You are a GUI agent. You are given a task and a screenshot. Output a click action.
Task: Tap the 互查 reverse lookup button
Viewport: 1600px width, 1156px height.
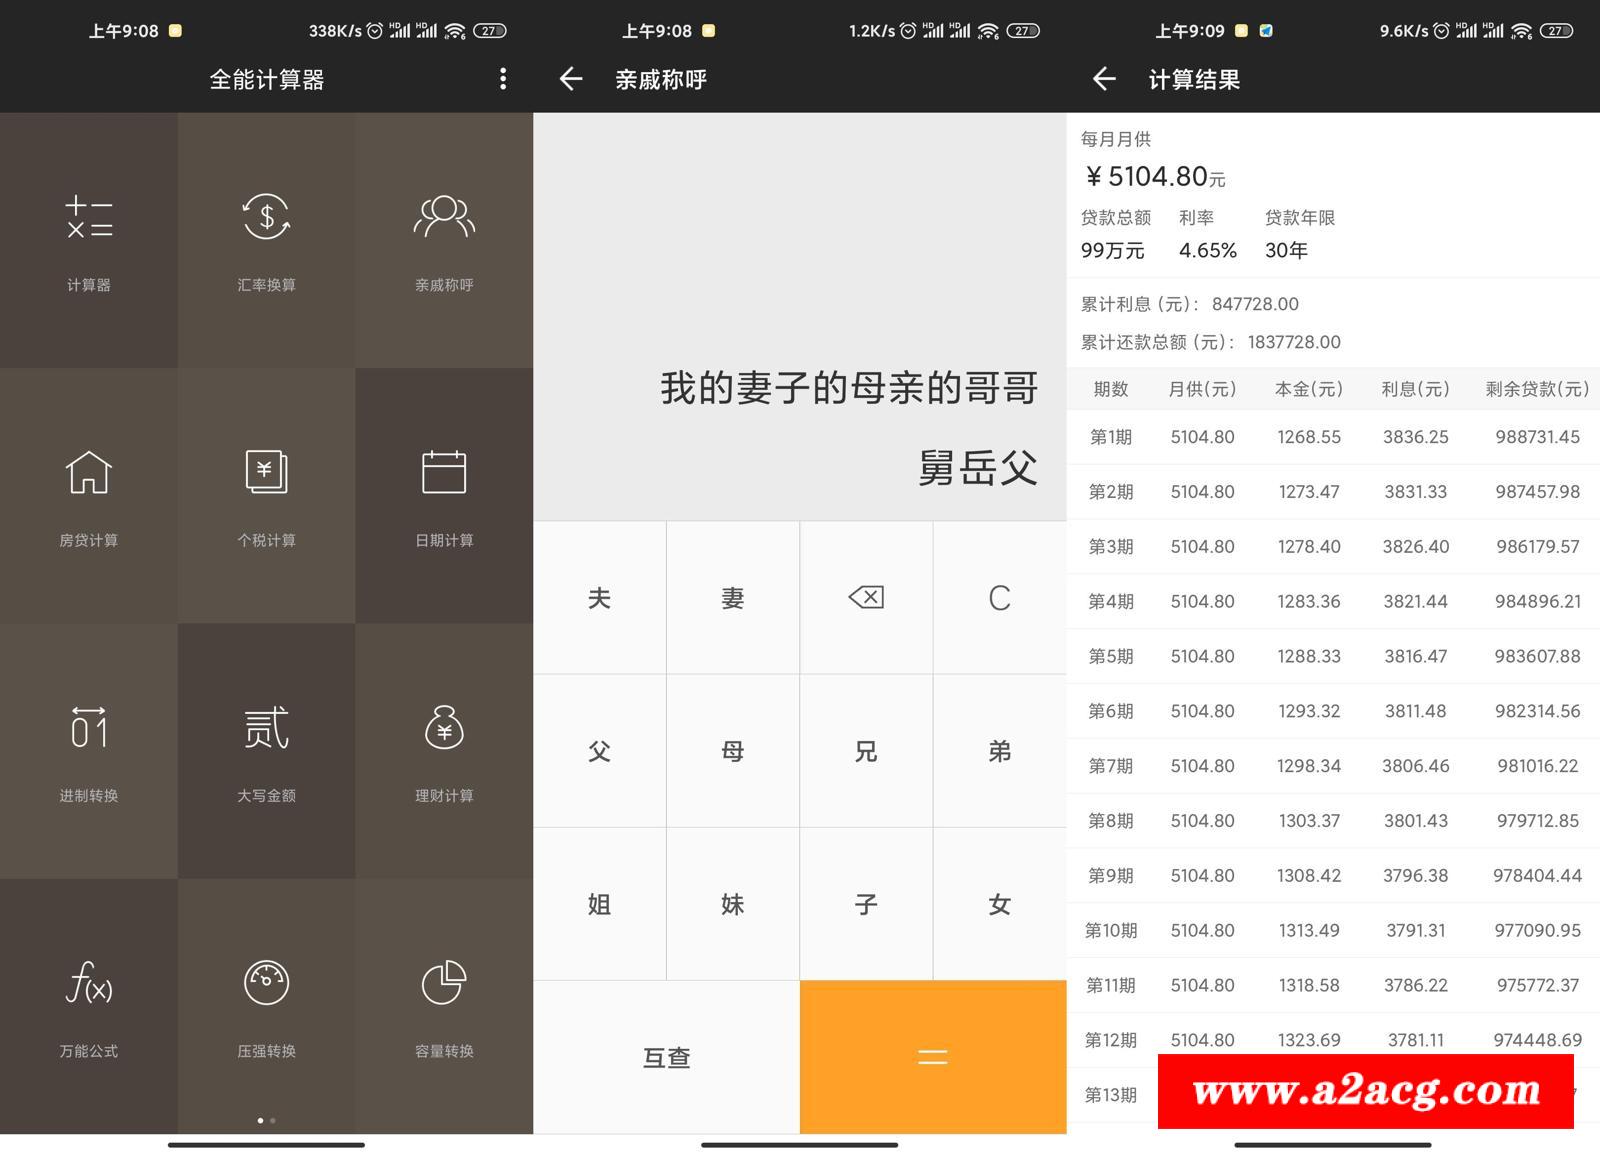coord(666,1057)
